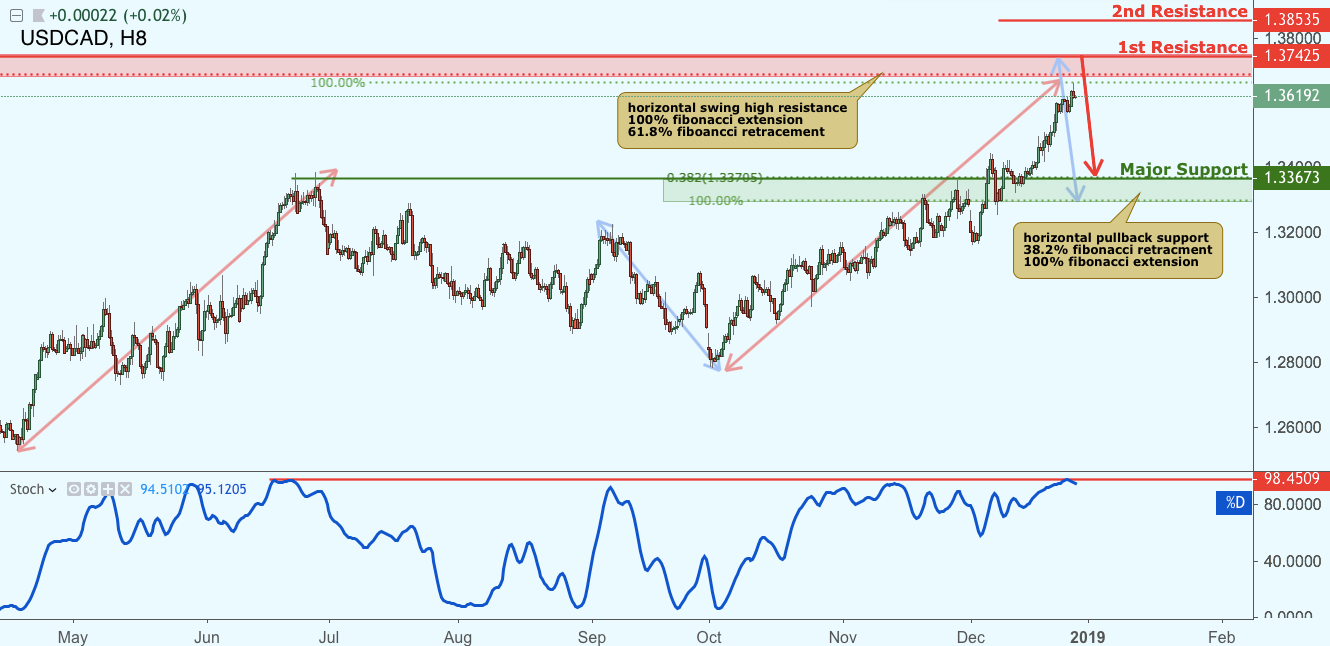This screenshot has width=1330, height=646.
Task: Click the plus icon on Stoch legend
Action: pos(108,489)
